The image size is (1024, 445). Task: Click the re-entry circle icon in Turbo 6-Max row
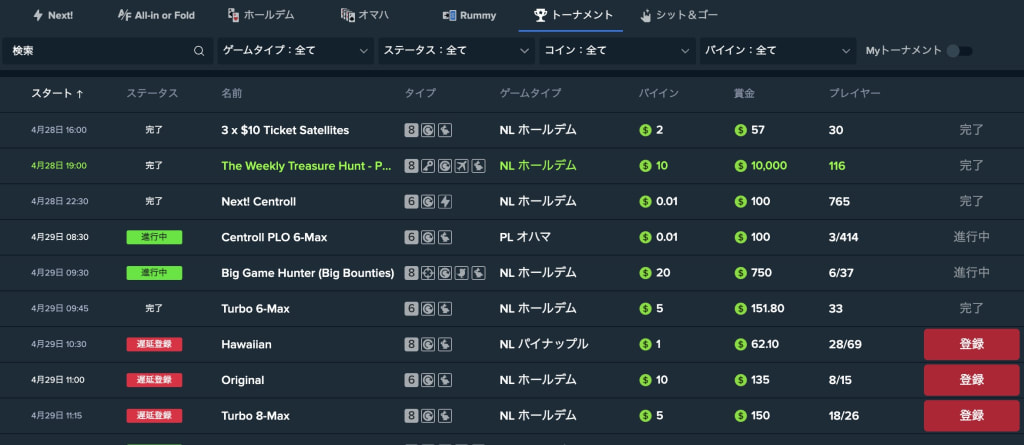(428, 308)
